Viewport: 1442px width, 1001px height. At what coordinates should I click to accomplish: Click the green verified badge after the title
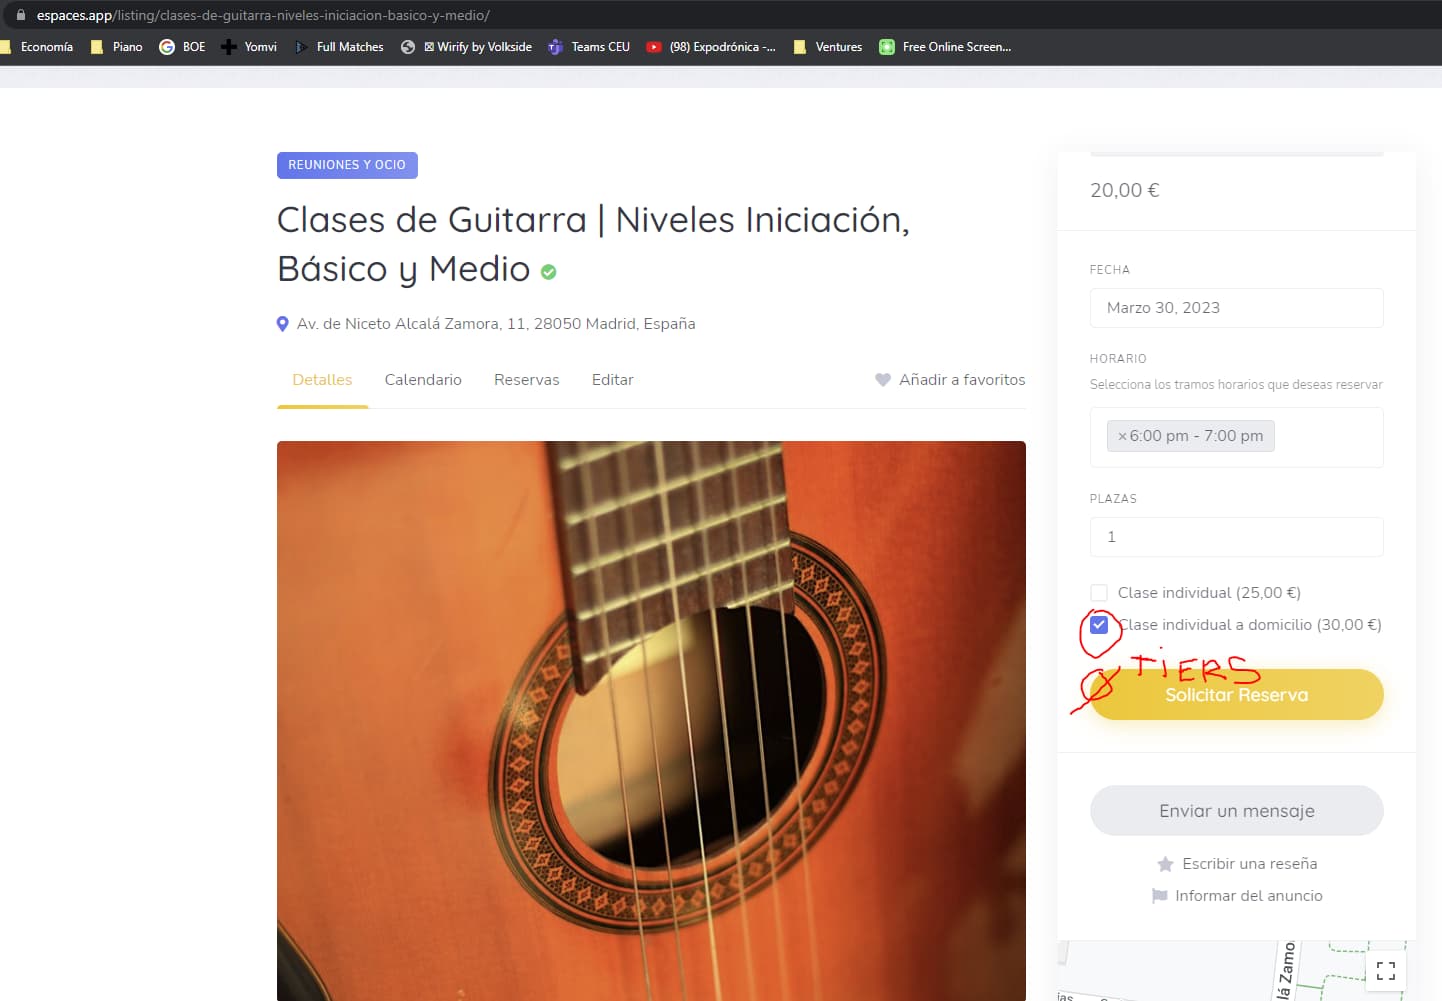point(548,271)
